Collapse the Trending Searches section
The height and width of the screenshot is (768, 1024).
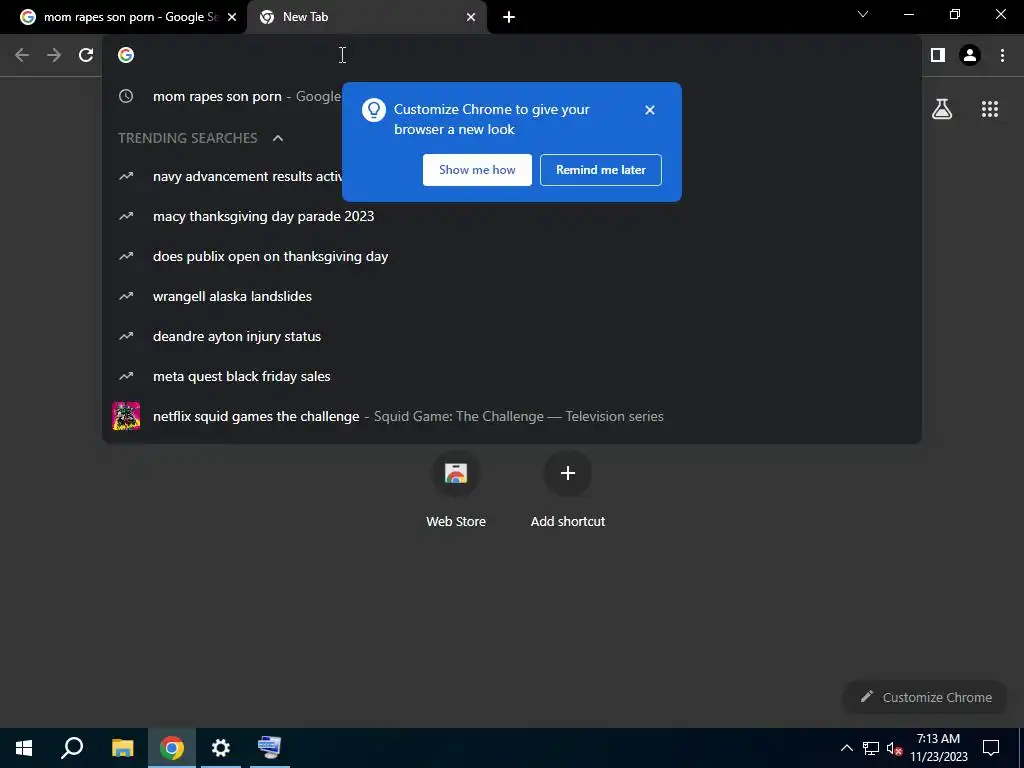(278, 138)
